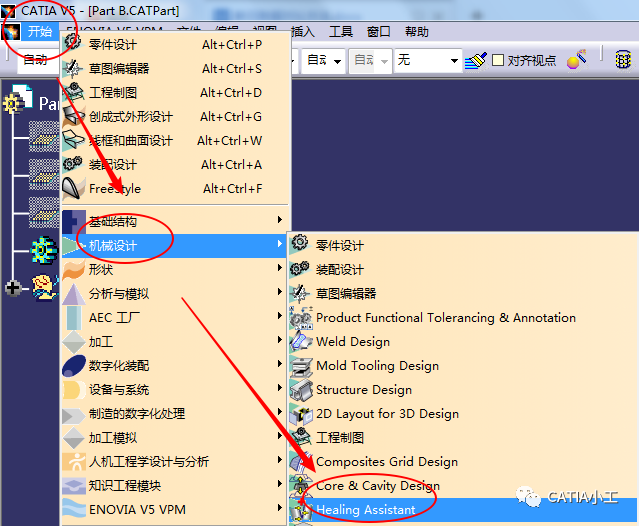
Task: Open Product Functional Tolerancing & Annotation
Action: 463,317
